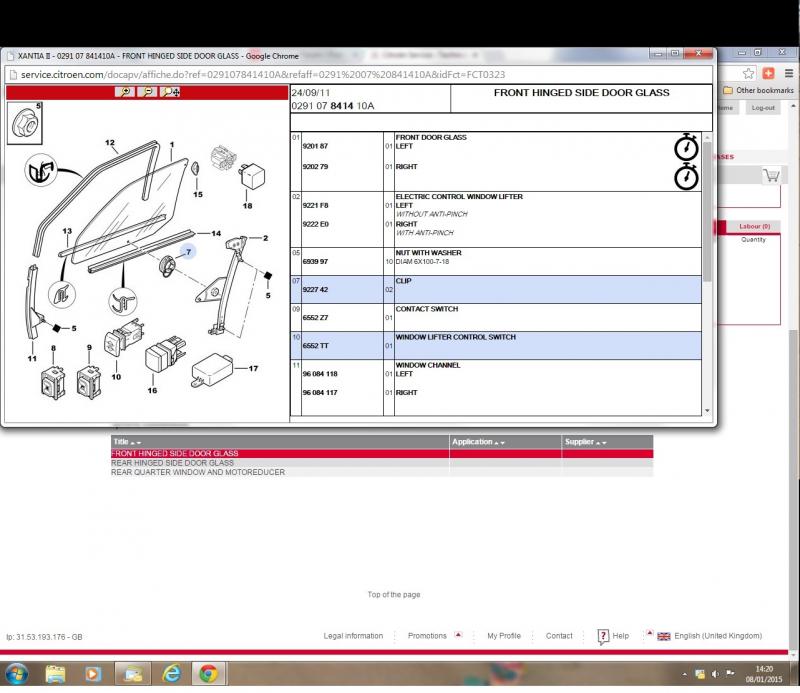Select part number 6939 97 nut with washer
Viewport: 800px width, 693px height.
click(x=315, y=262)
